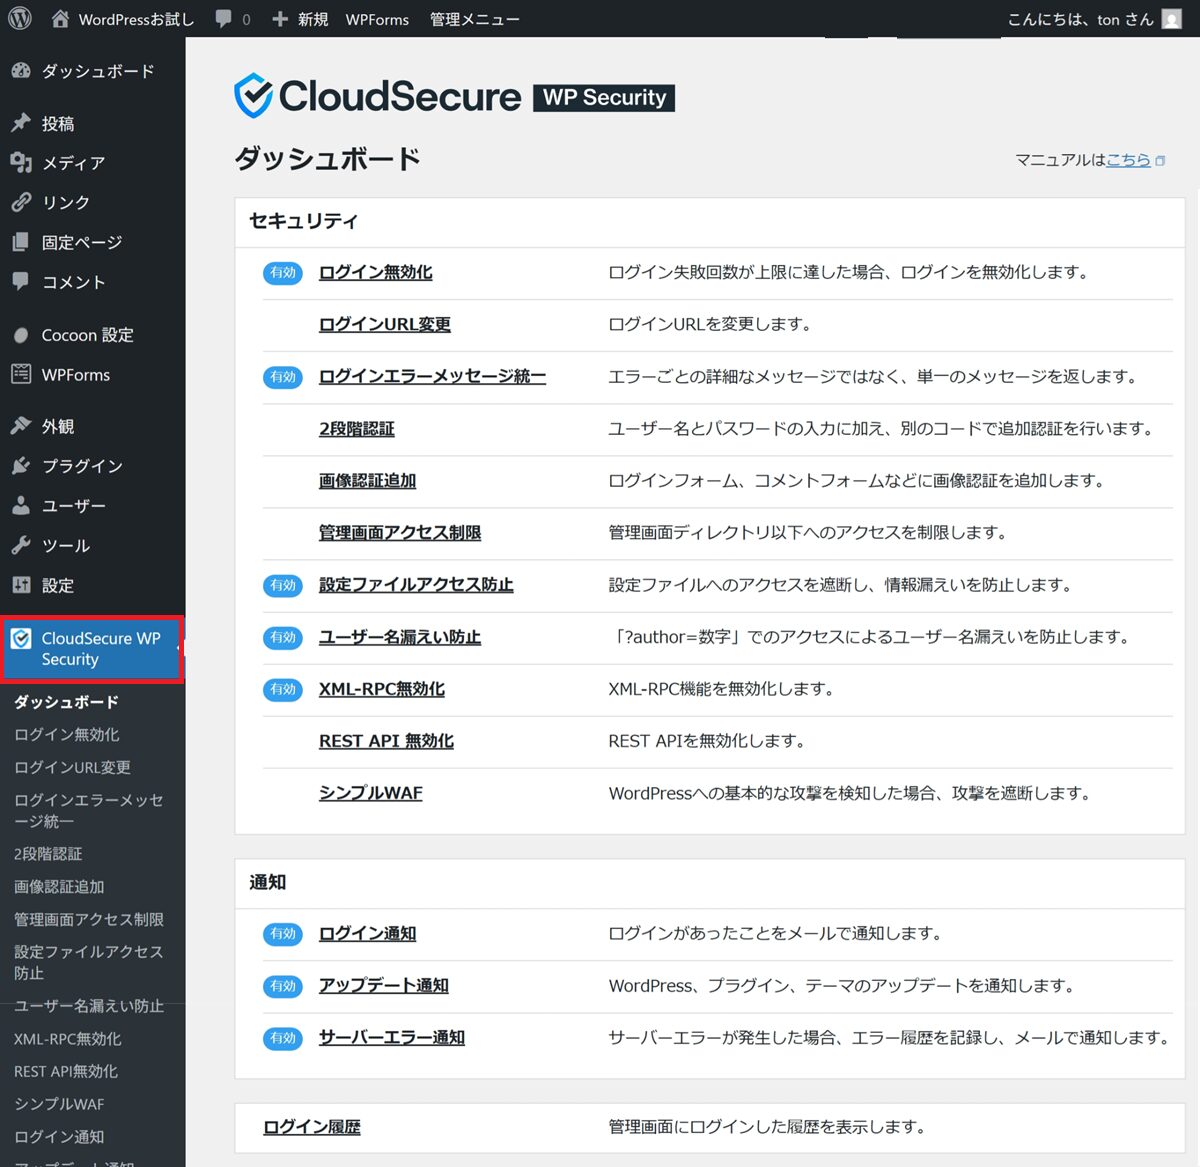
Task: Click the メディア icon in sidebar
Action: click(x=21, y=163)
